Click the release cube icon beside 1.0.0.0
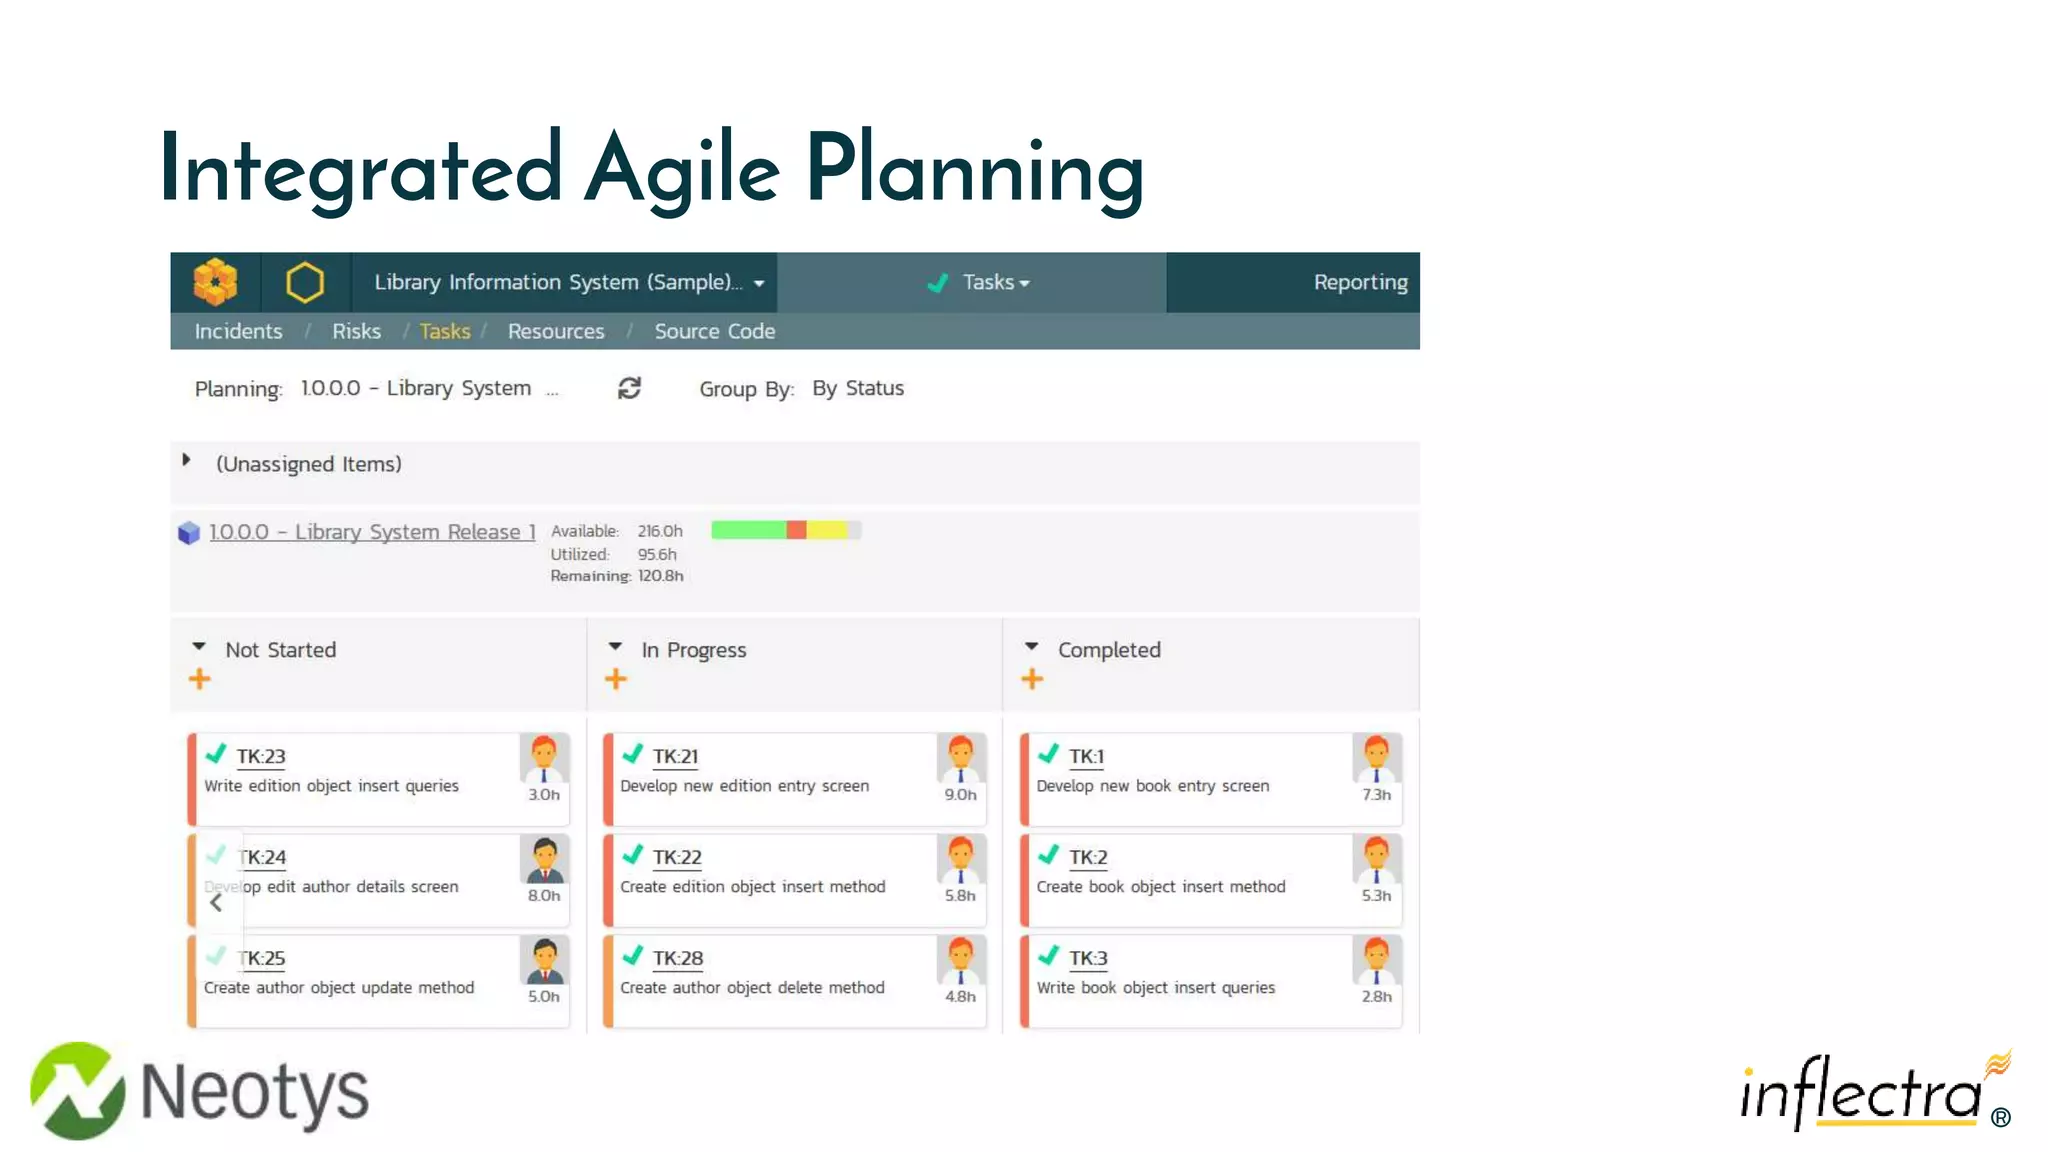Viewport: 2048px width, 1152px height. click(x=189, y=533)
